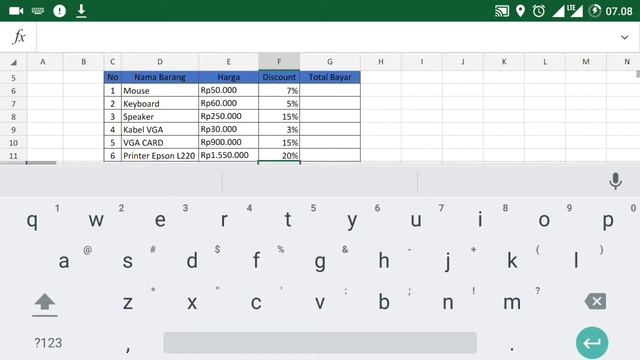The width and height of the screenshot is (640, 360).
Task: Tap the letter q key
Action: click(32, 220)
